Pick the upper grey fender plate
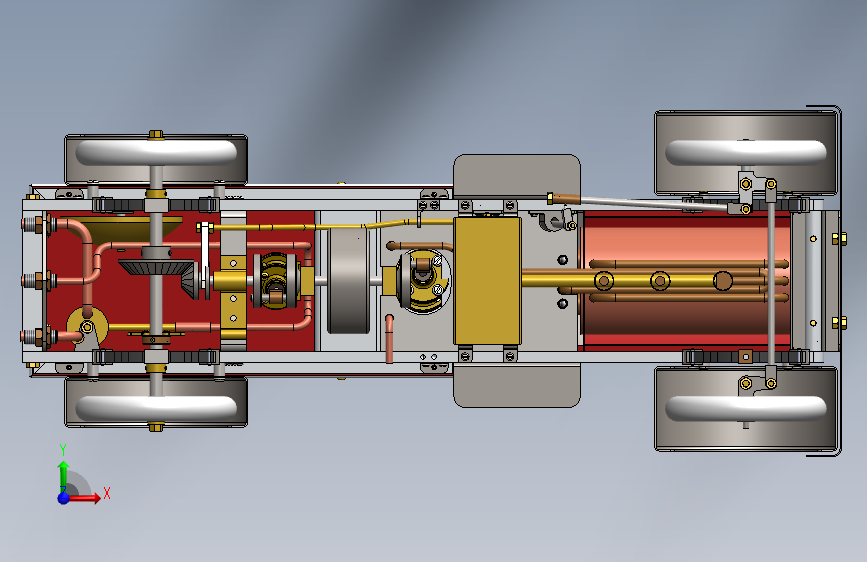Image resolution: width=867 pixels, height=562 pixels. coord(516,176)
